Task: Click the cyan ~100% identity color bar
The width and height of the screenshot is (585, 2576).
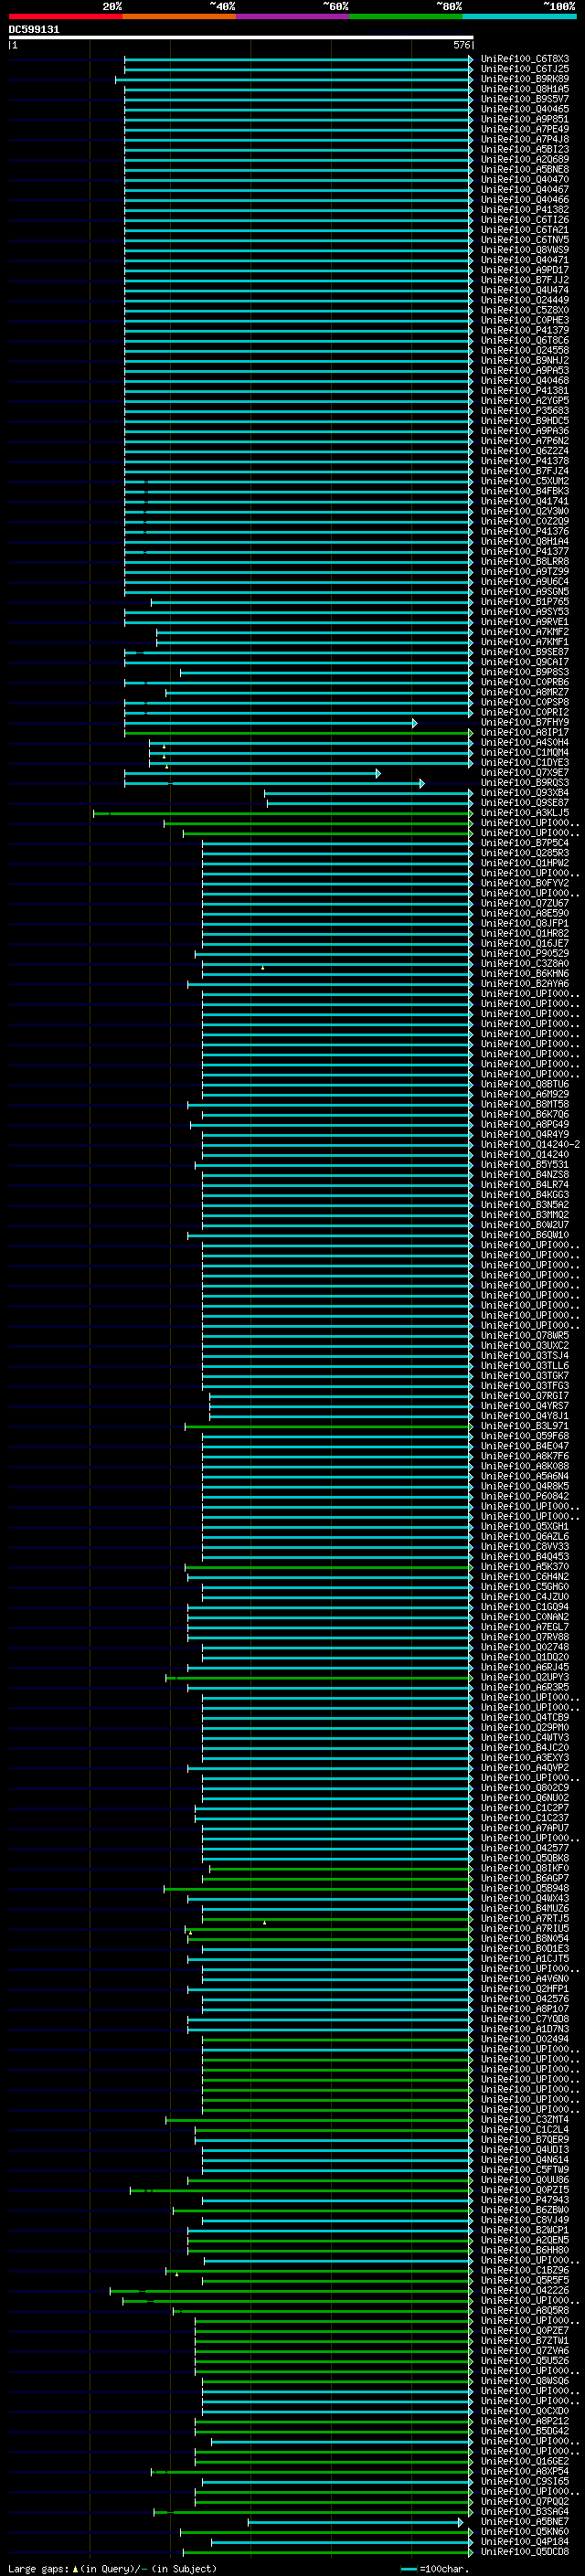Action: coord(519,16)
